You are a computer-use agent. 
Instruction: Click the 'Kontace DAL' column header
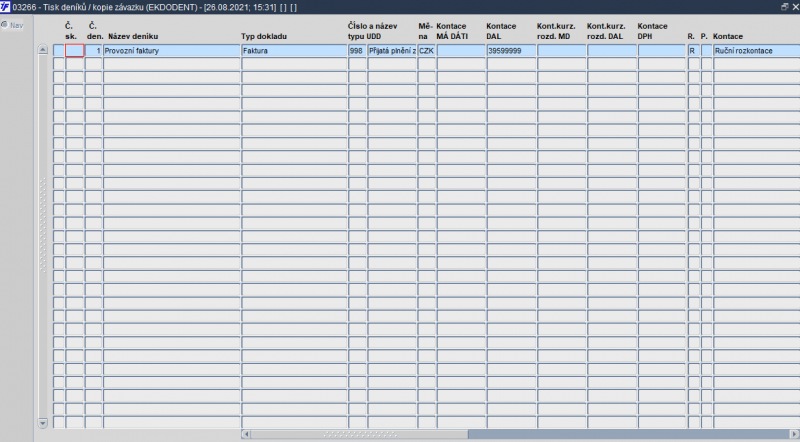tap(501, 31)
